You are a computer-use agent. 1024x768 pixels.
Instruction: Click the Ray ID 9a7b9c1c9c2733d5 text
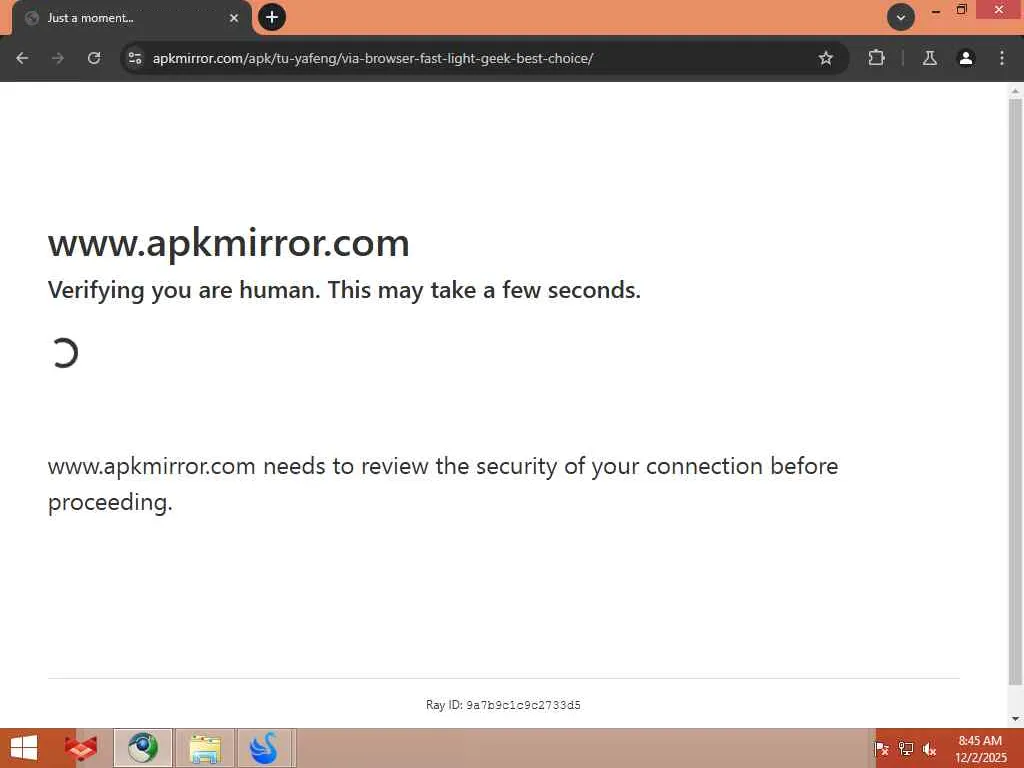point(503,705)
